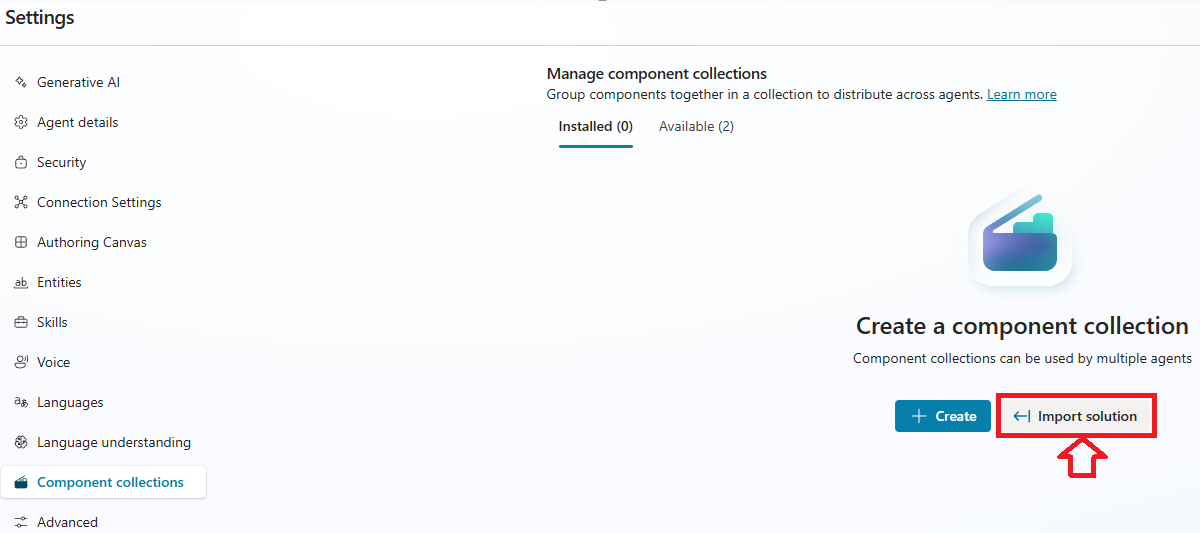Click the Voice icon in sidebar
The width and height of the screenshot is (1200, 533).
click(x=20, y=362)
